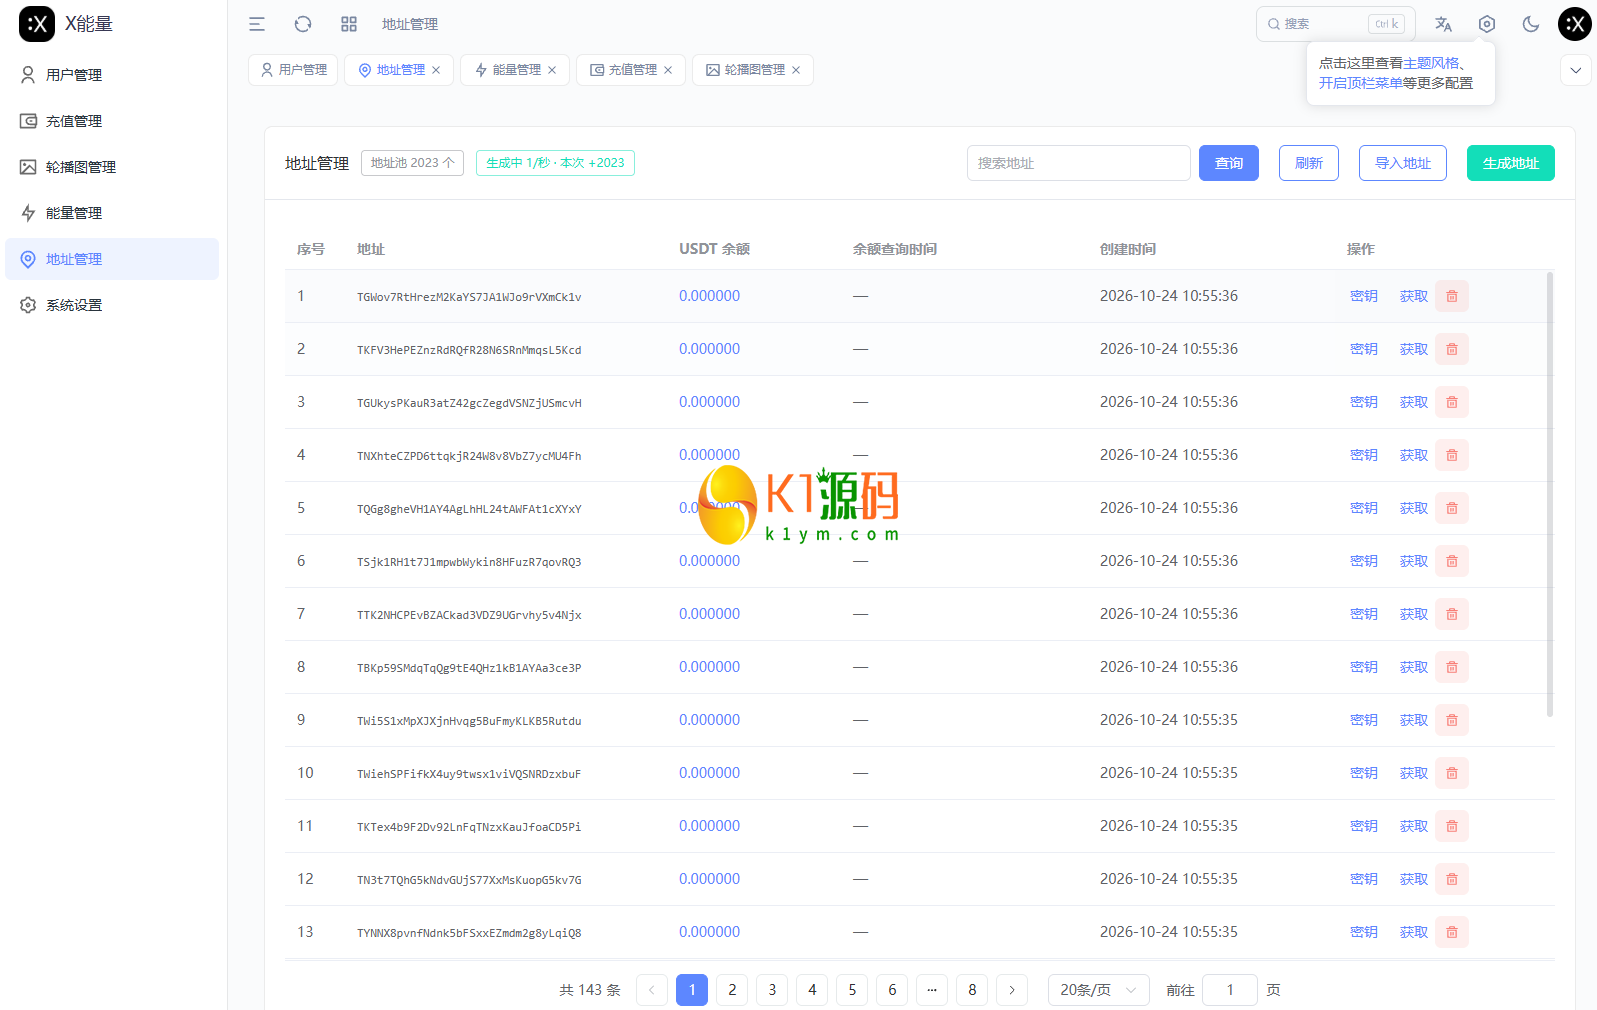Select 地址管理 in the sidebar
The height and width of the screenshot is (1010, 1597).
pos(112,259)
